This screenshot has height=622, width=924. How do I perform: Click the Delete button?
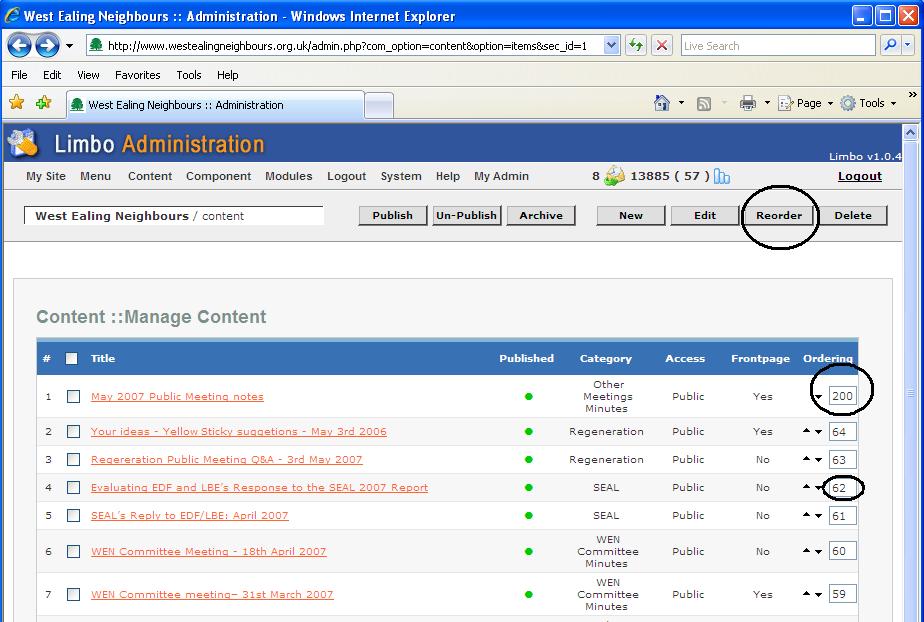[x=853, y=216]
